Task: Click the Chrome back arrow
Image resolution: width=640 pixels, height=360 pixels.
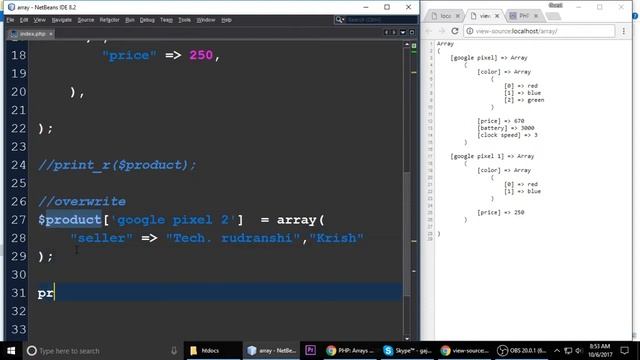Action: (x=428, y=31)
